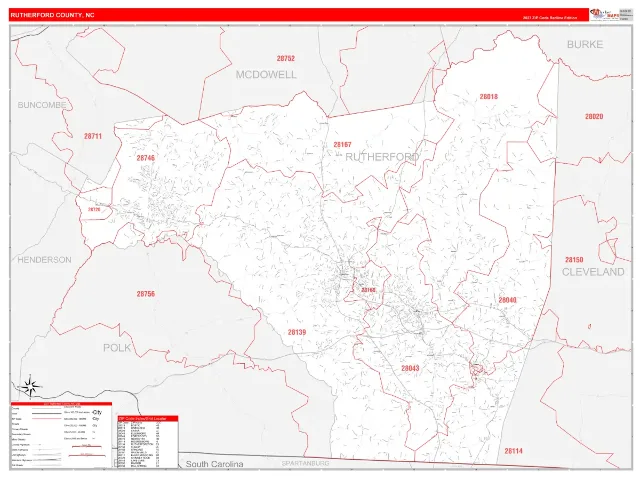Select ZIP code label 28020

[x=594, y=116]
